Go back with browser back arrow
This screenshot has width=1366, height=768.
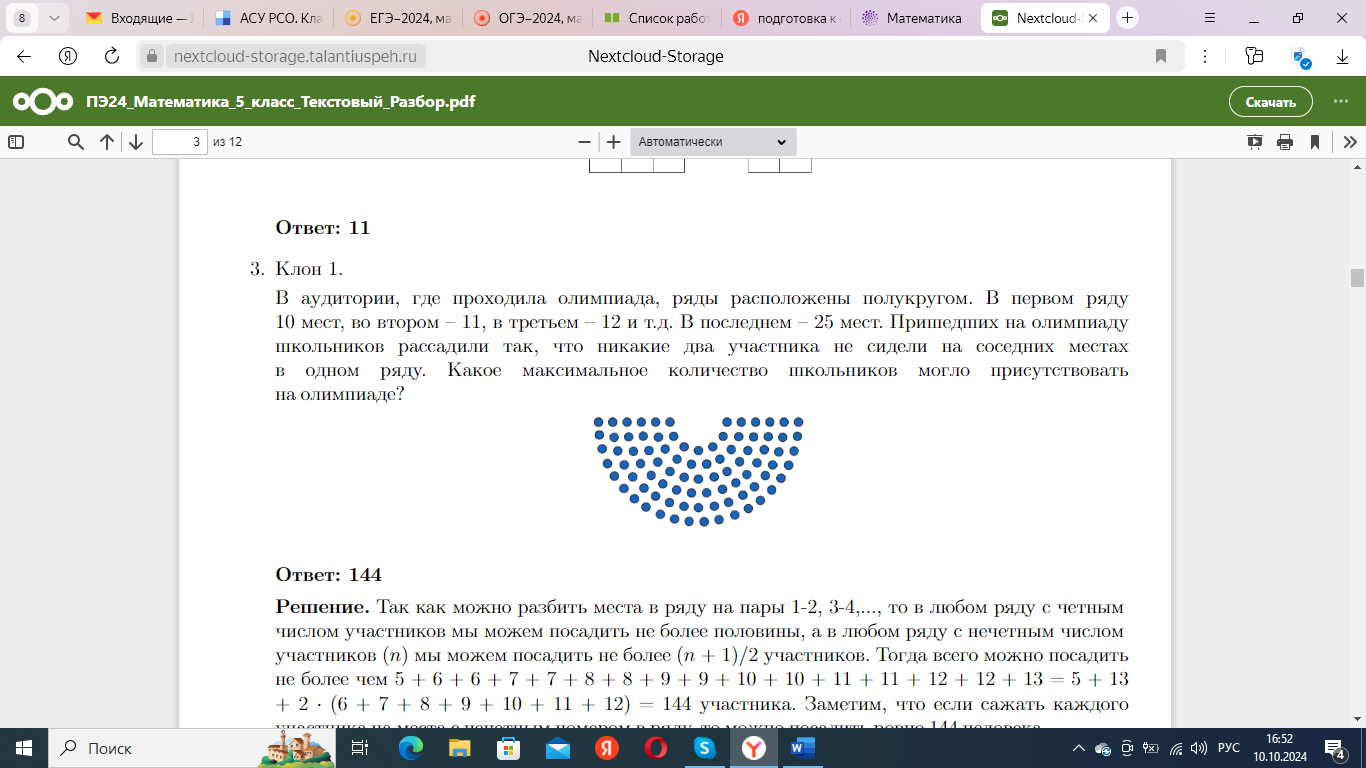[x=24, y=57]
